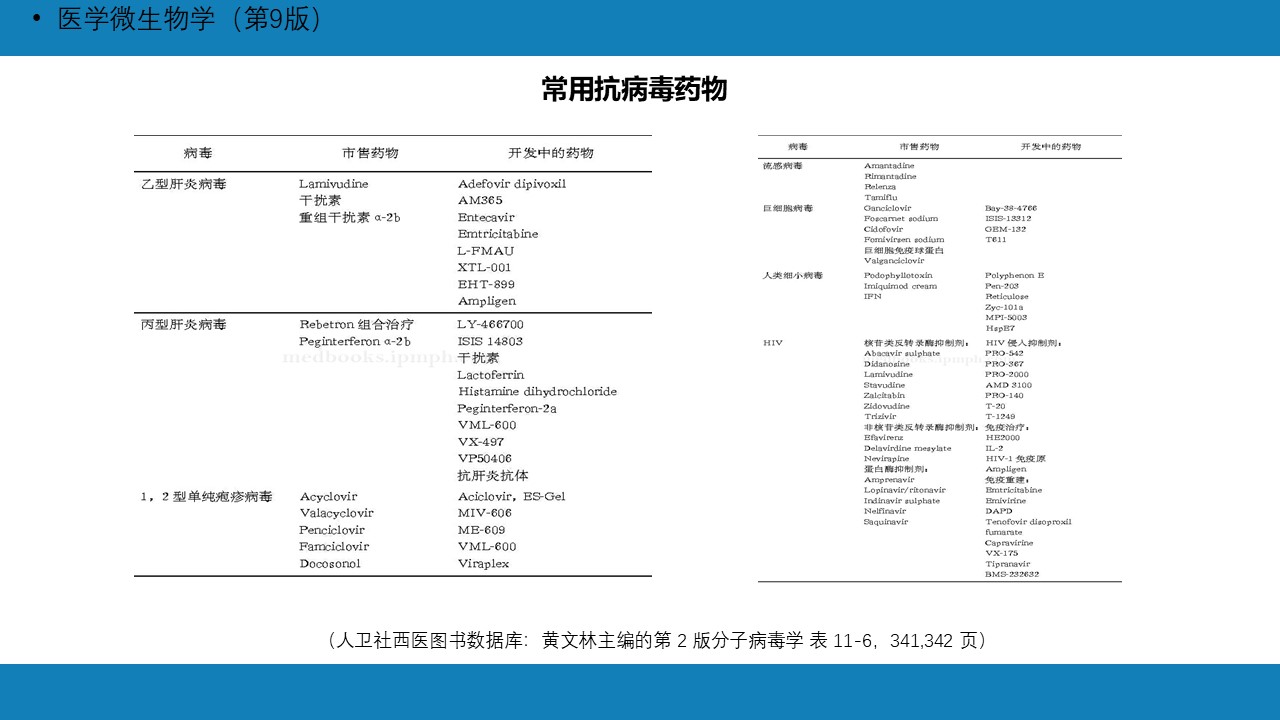This screenshot has width=1280, height=720.
Task: Click the '抗肝炎抗体' entry
Action: coord(493,476)
